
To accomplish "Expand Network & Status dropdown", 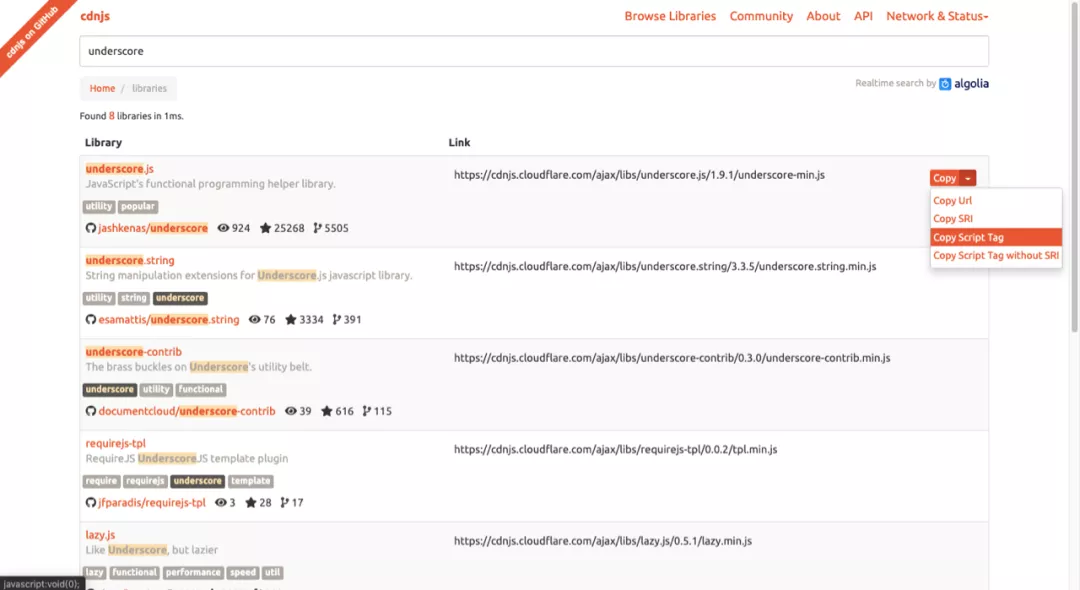I will (937, 16).
